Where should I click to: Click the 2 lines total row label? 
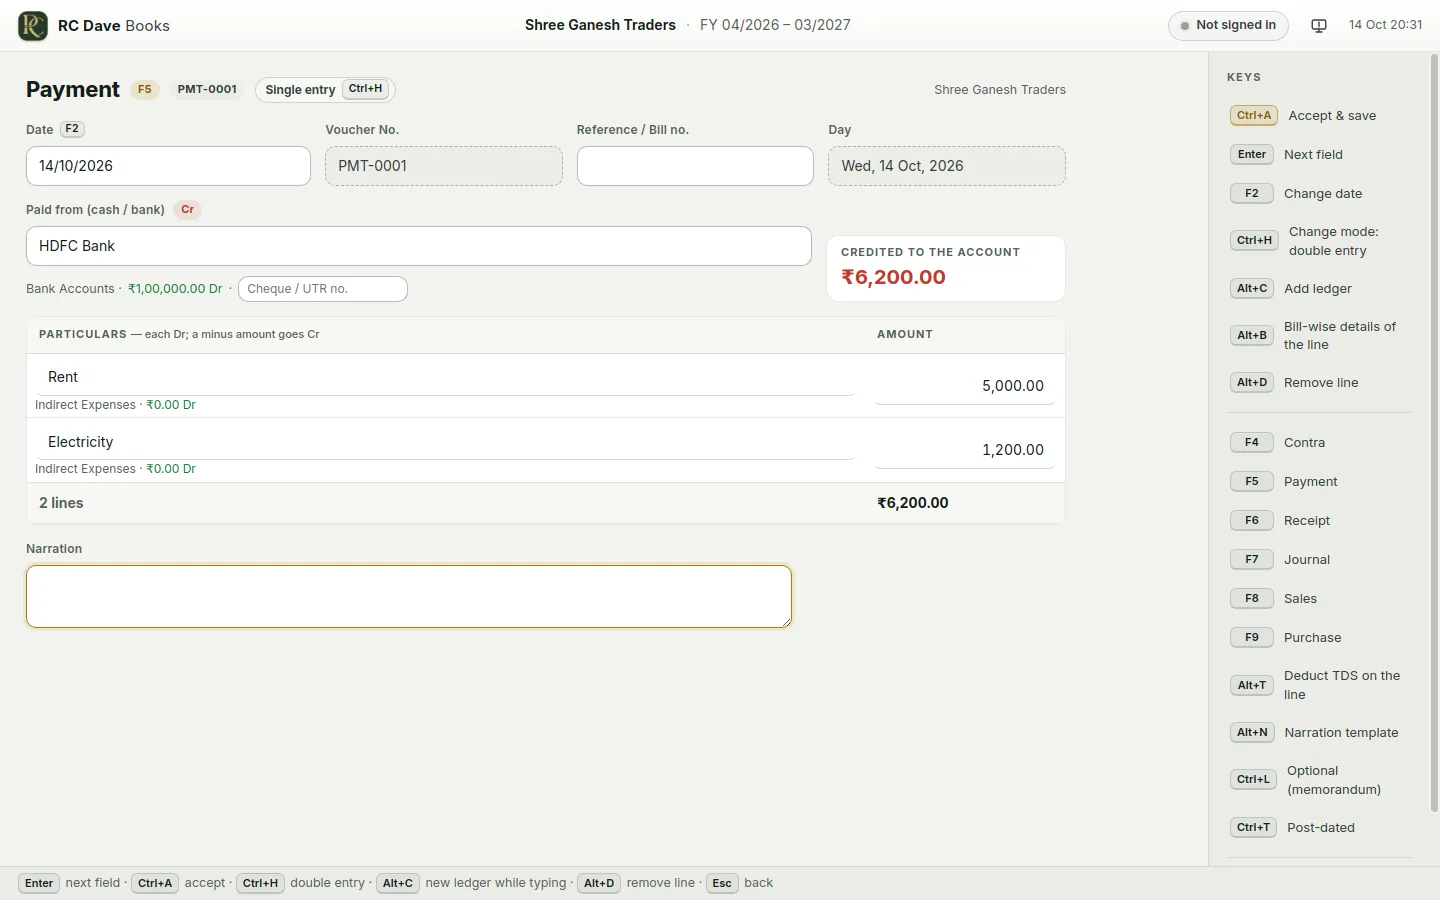pos(61,503)
